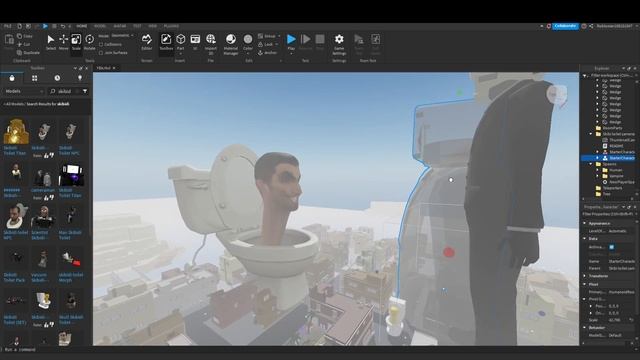Viewport: 640px width, 360px height.
Task: Open the FILE menu
Action: pyautogui.click(x=8, y=26)
